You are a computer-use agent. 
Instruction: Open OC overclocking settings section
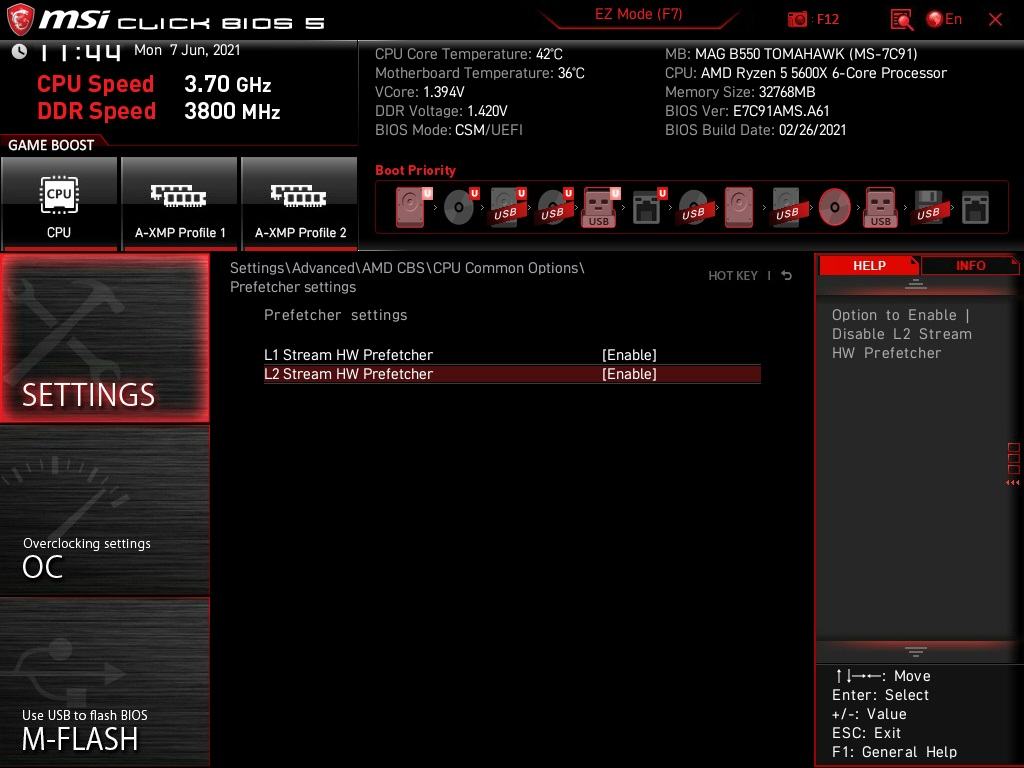104,511
